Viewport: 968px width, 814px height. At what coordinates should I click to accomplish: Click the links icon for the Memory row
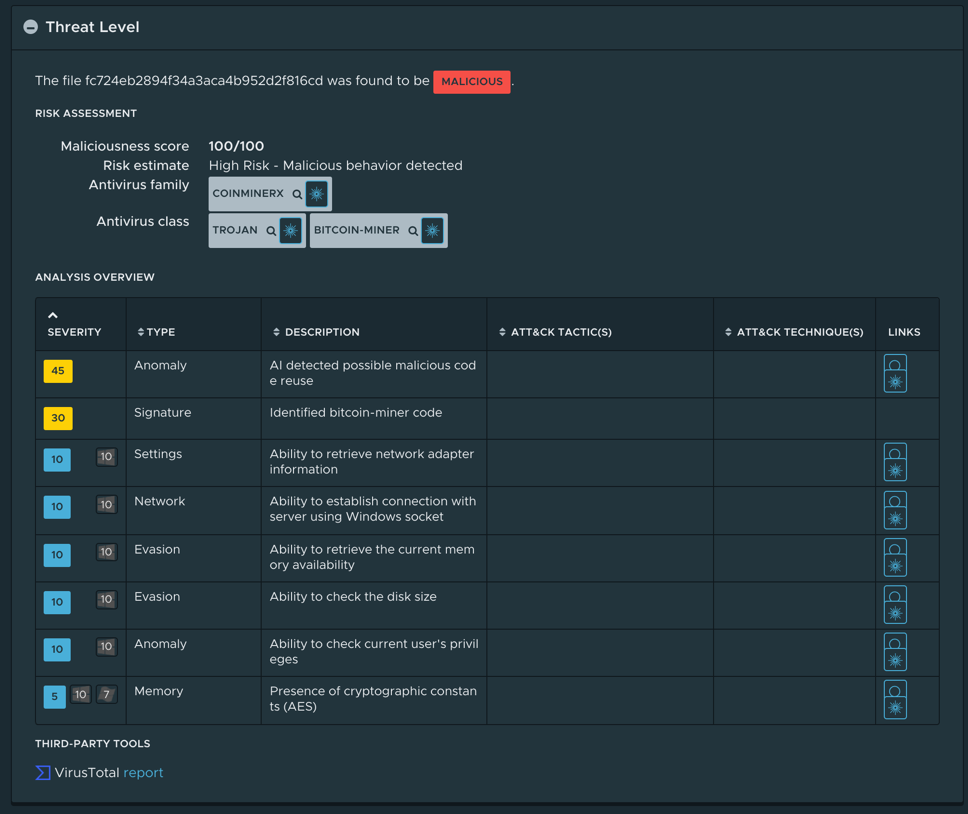click(x=895, y=700)
